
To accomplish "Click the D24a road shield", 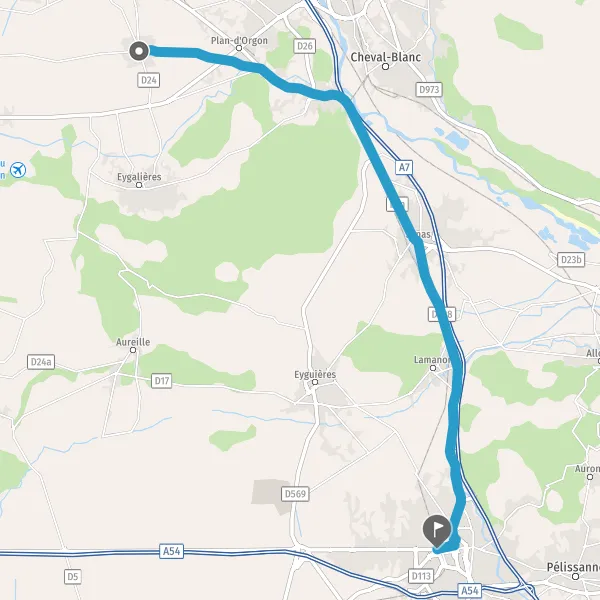I will (x=41, y=362).
